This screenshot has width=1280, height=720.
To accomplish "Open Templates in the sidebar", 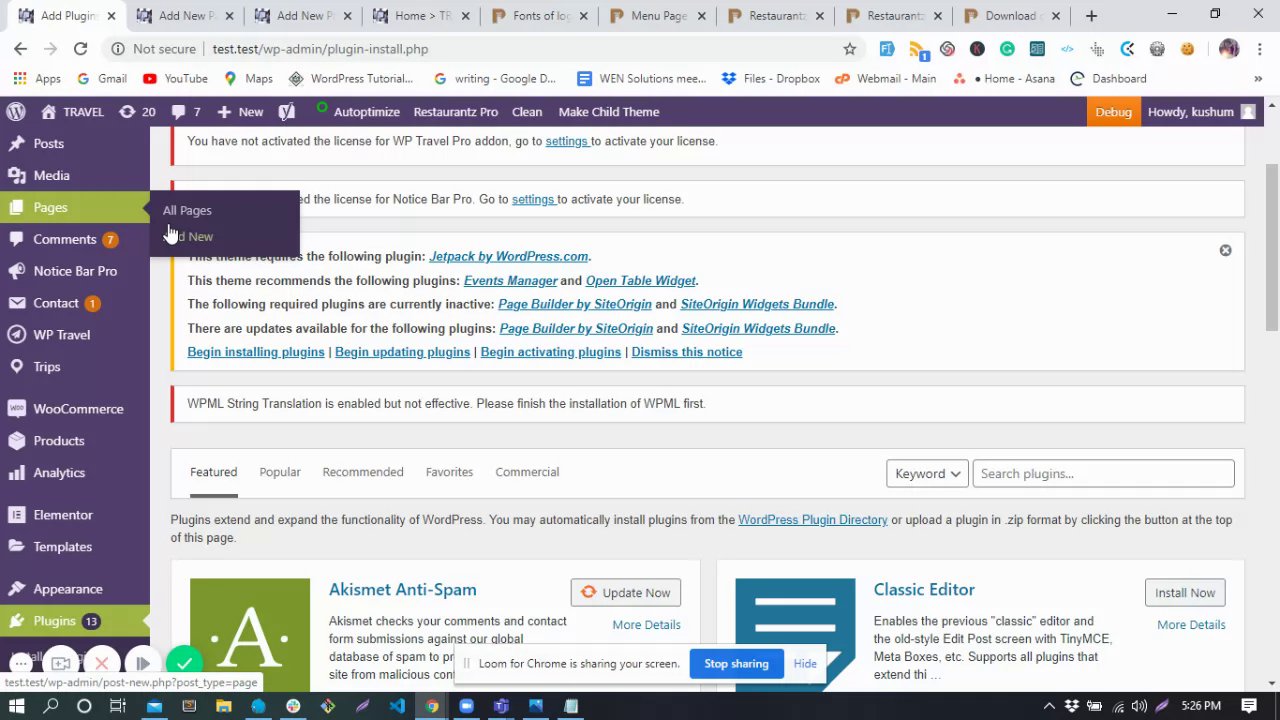I will tap(62, 547).
